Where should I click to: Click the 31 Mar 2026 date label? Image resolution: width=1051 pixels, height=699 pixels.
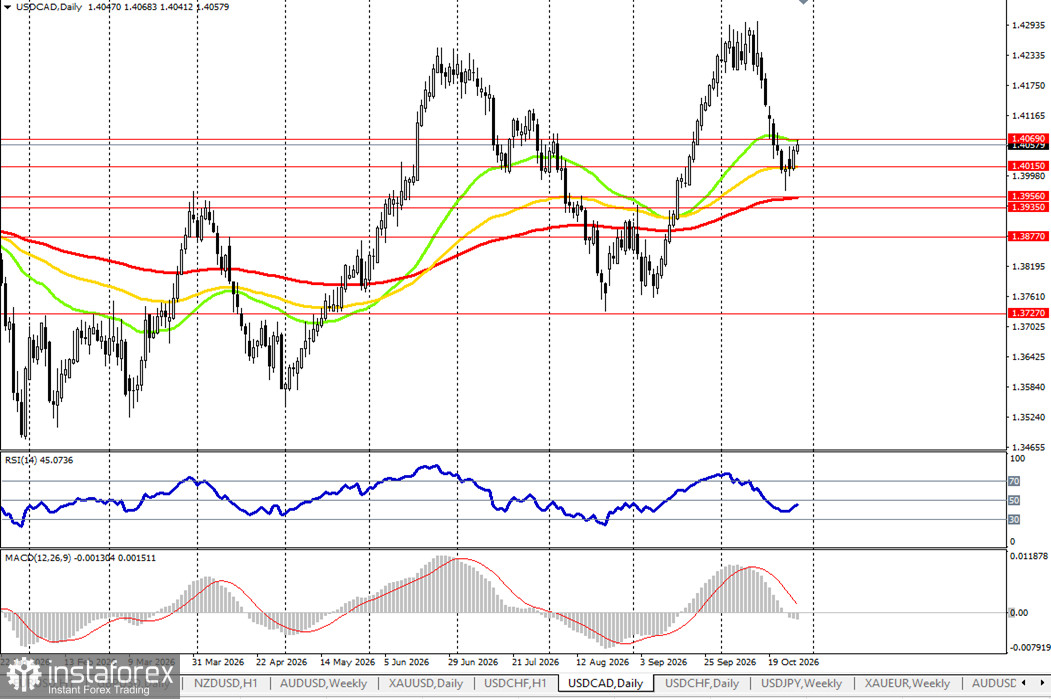pyautogui.click(x=218, y=661)
